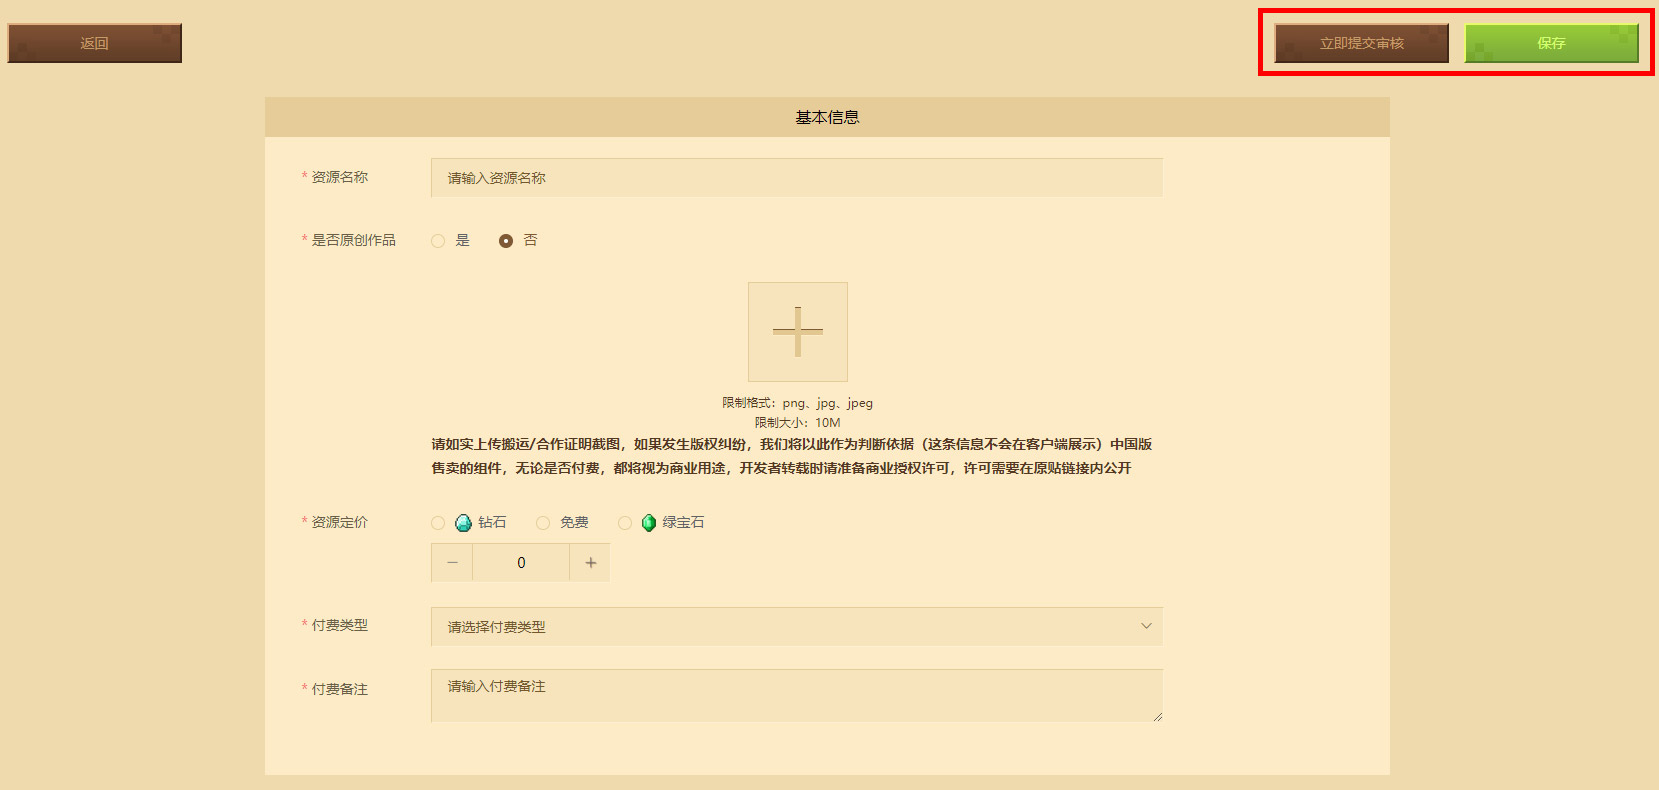Click the green 保存 button
1659x790 pixels.
click(1551, 43)
